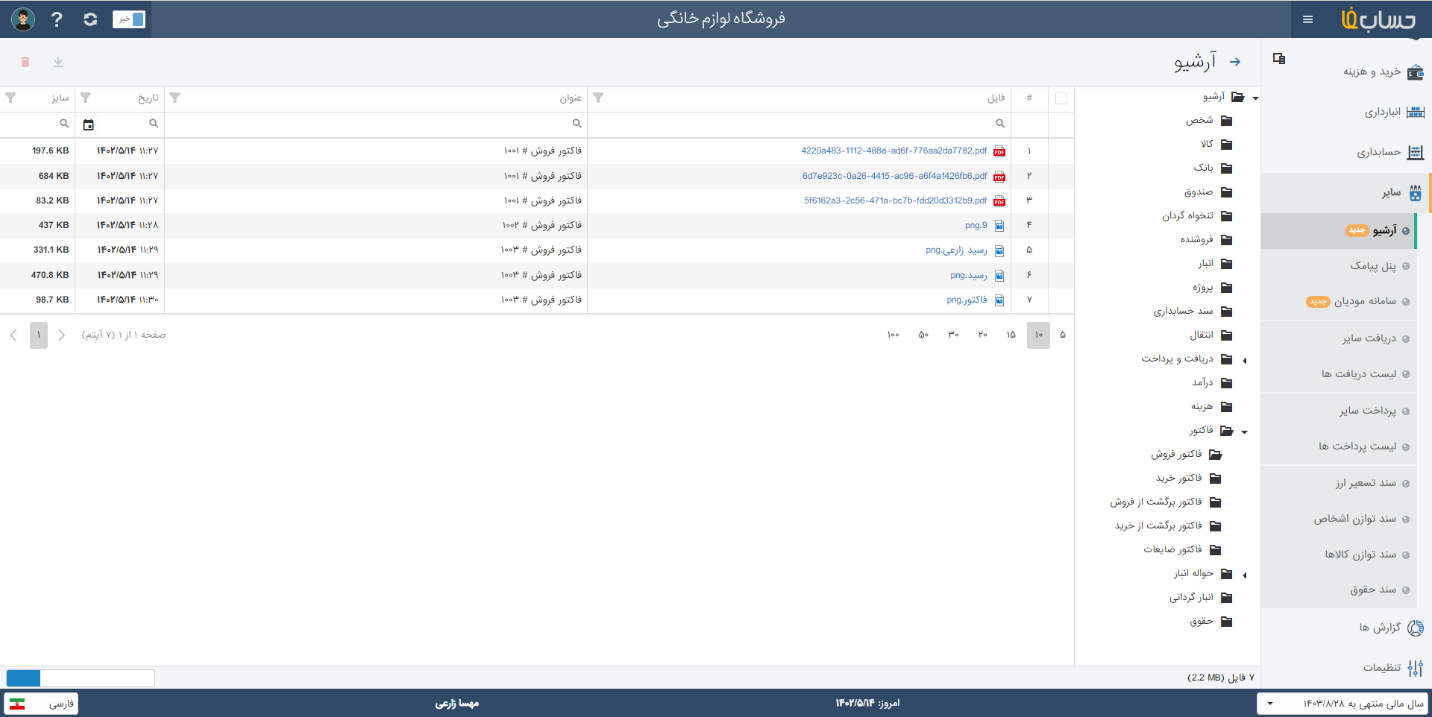Click the previous page chevron in pagination
Image resolution: width=1432 pixels, height=717 pixels.
coord(61,335)
